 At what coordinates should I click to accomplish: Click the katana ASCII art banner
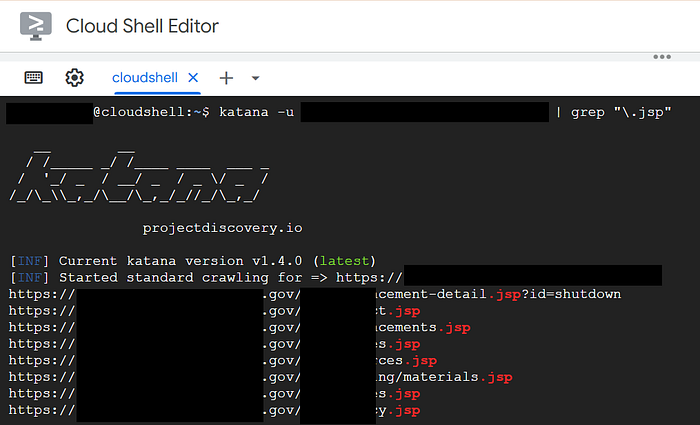(139, 177)
